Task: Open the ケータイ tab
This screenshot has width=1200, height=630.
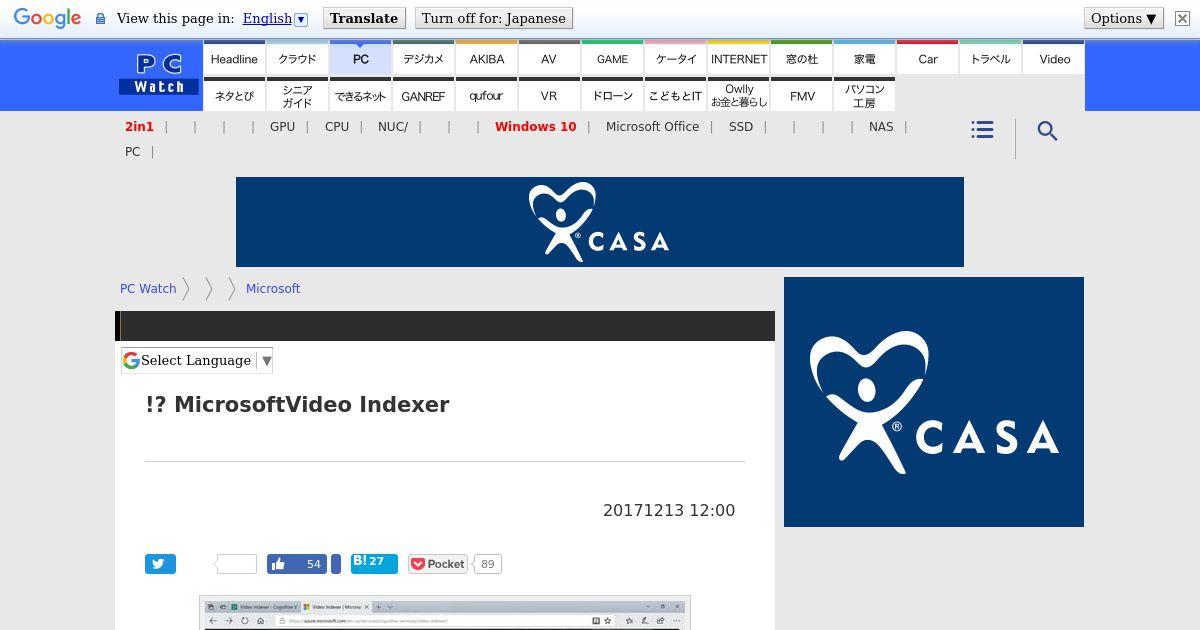Action: pos(676,58)
